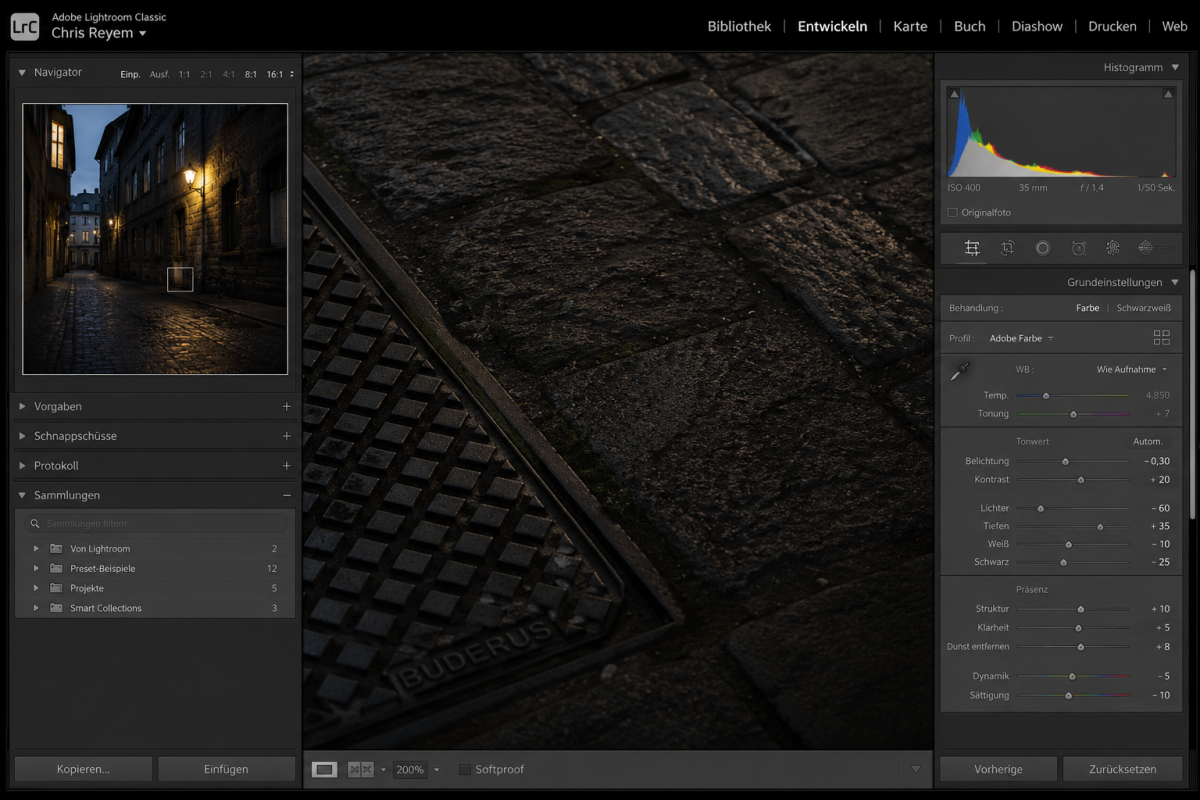Switch to the Bibliothek module
The image size is (1200, 800).
(x=739, y=26)
